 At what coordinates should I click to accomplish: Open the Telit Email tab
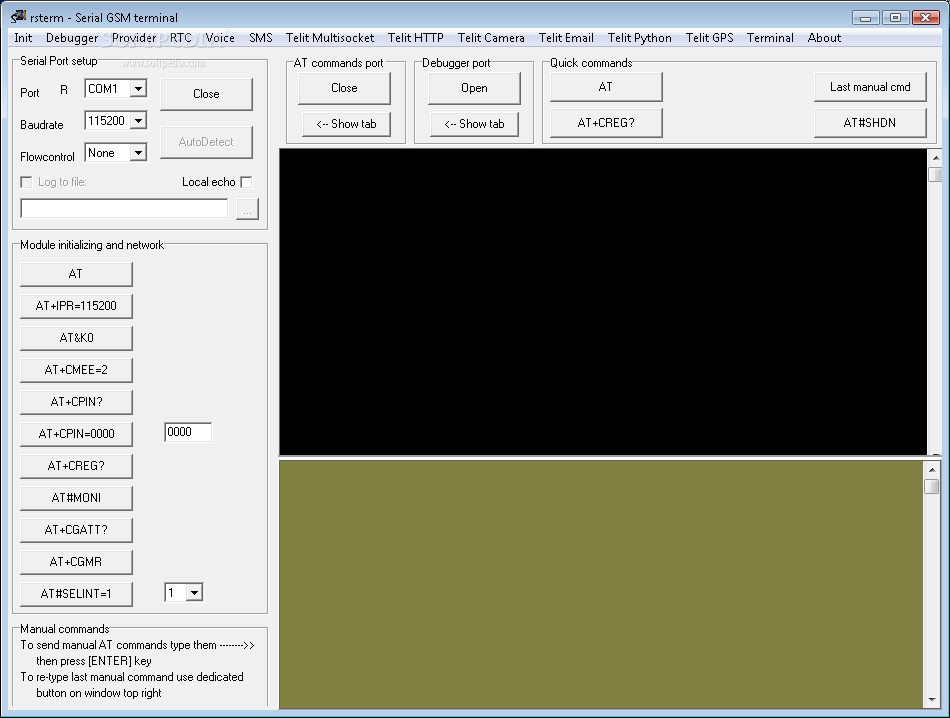pos(566,38)
